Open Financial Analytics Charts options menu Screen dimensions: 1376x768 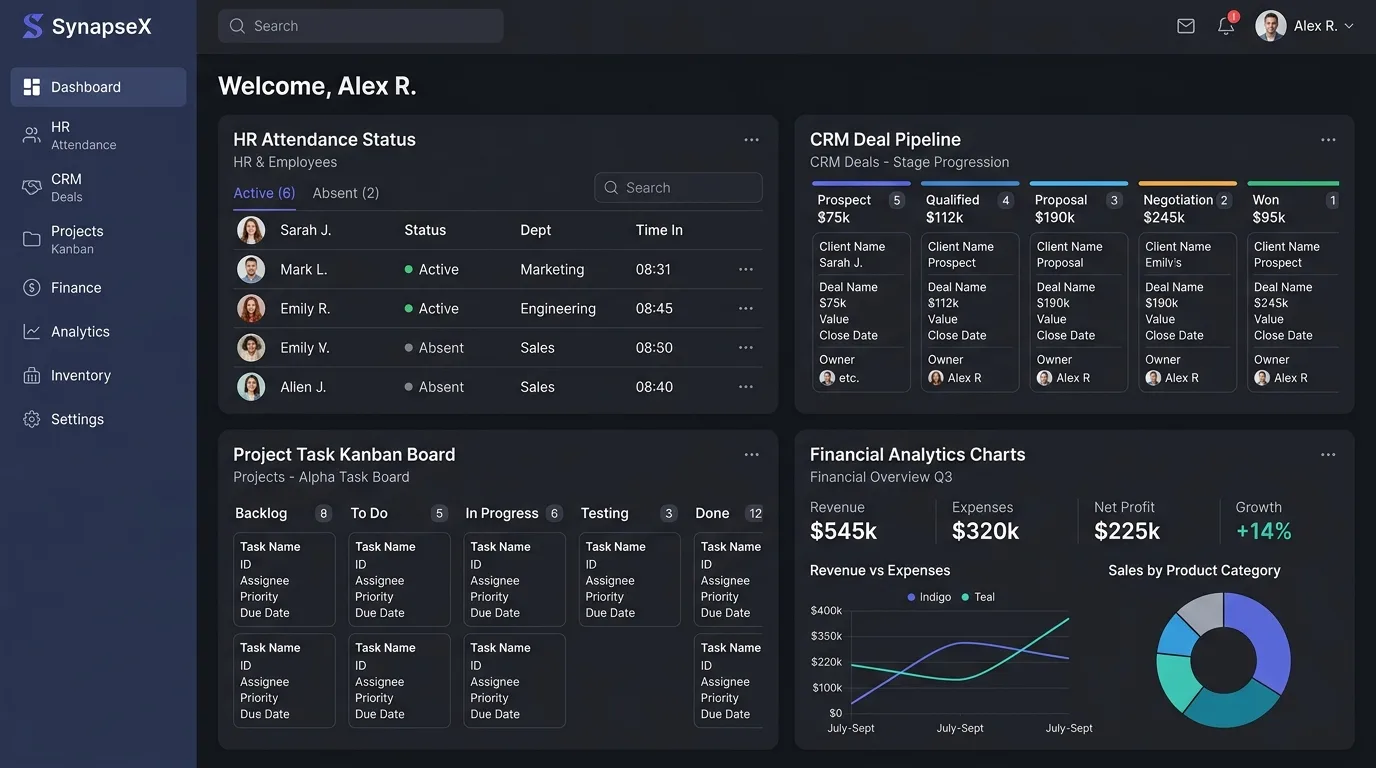point(1328,455)
